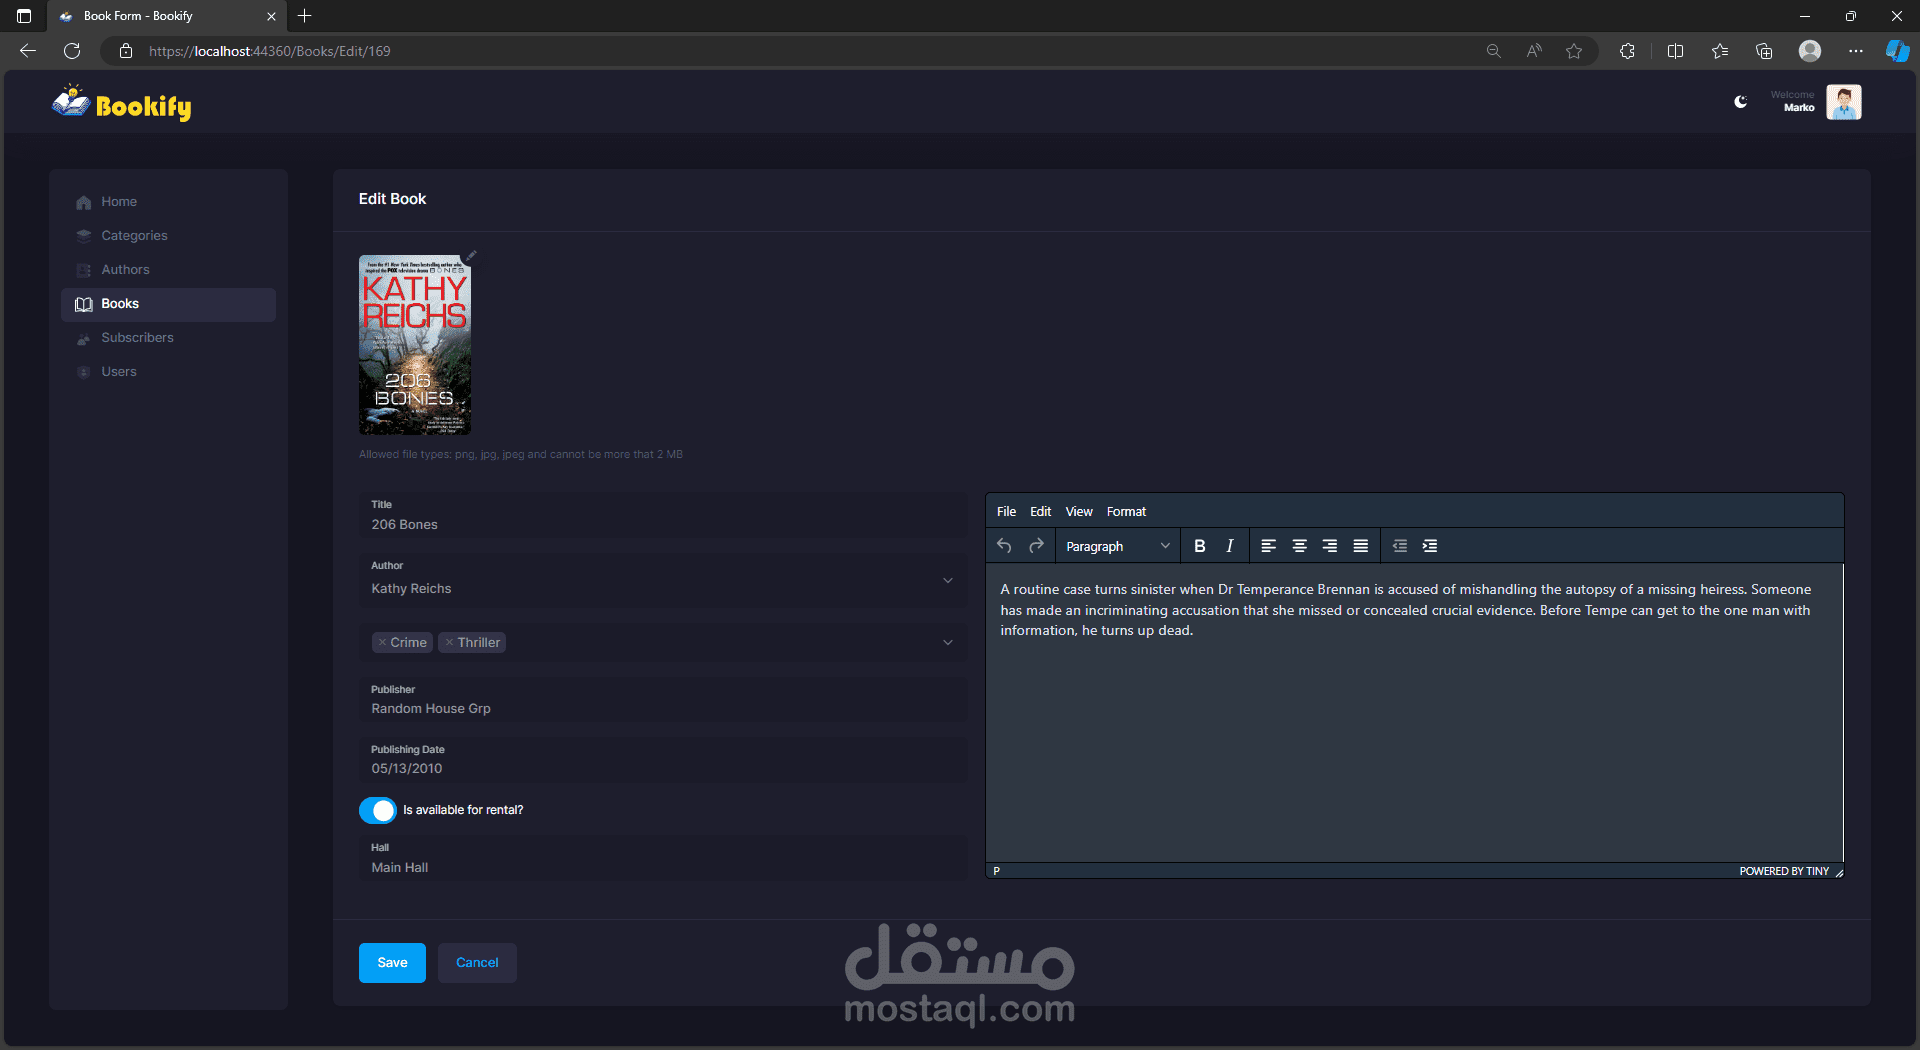Open a new browser tab
Viewport: 1920px width, 1050px height.
coord(305,16)
